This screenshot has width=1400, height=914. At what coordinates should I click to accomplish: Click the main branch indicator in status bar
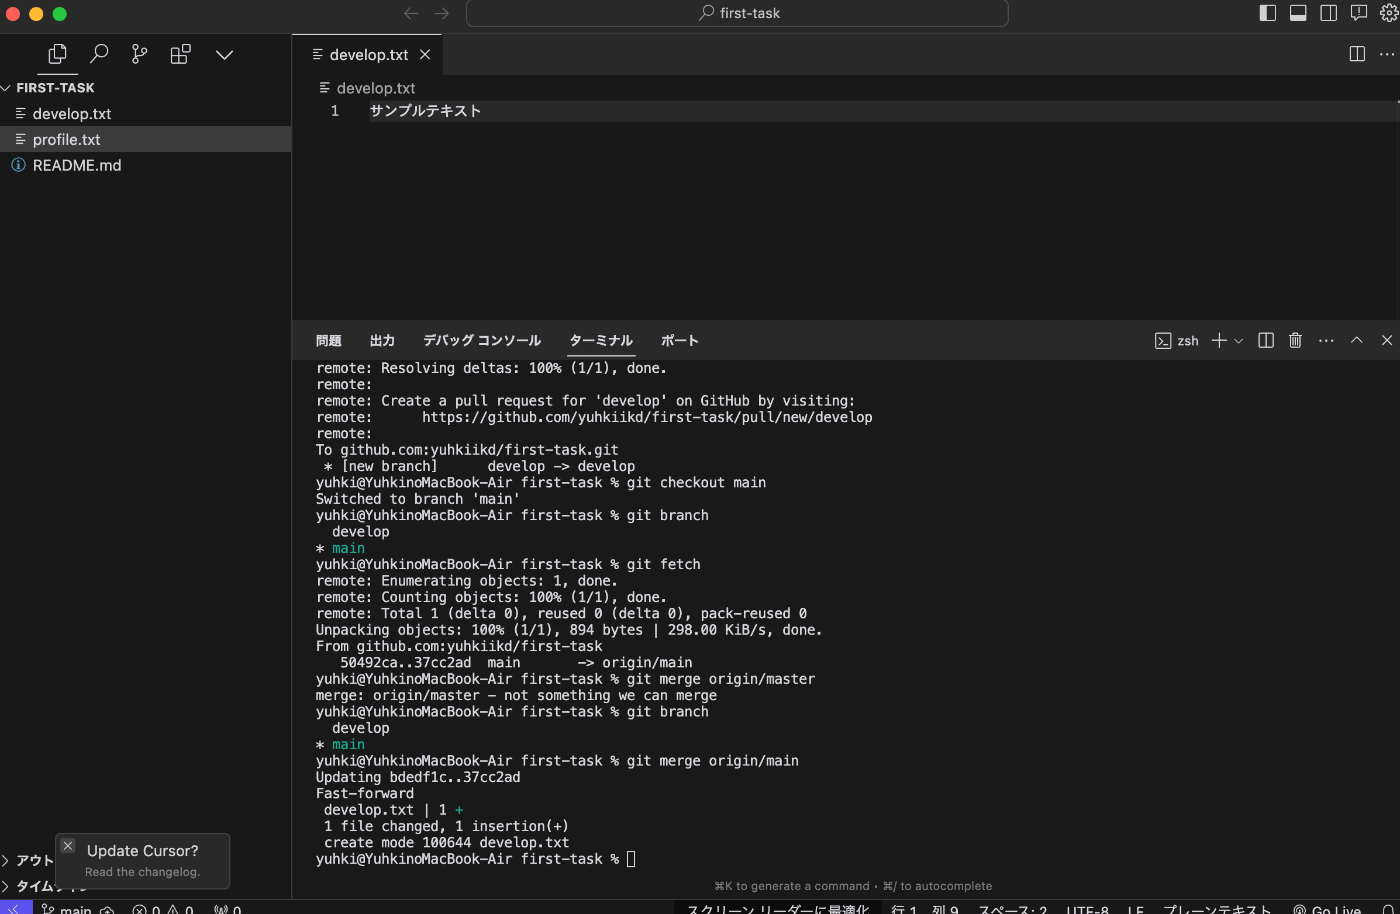click(x=78, y=909)
